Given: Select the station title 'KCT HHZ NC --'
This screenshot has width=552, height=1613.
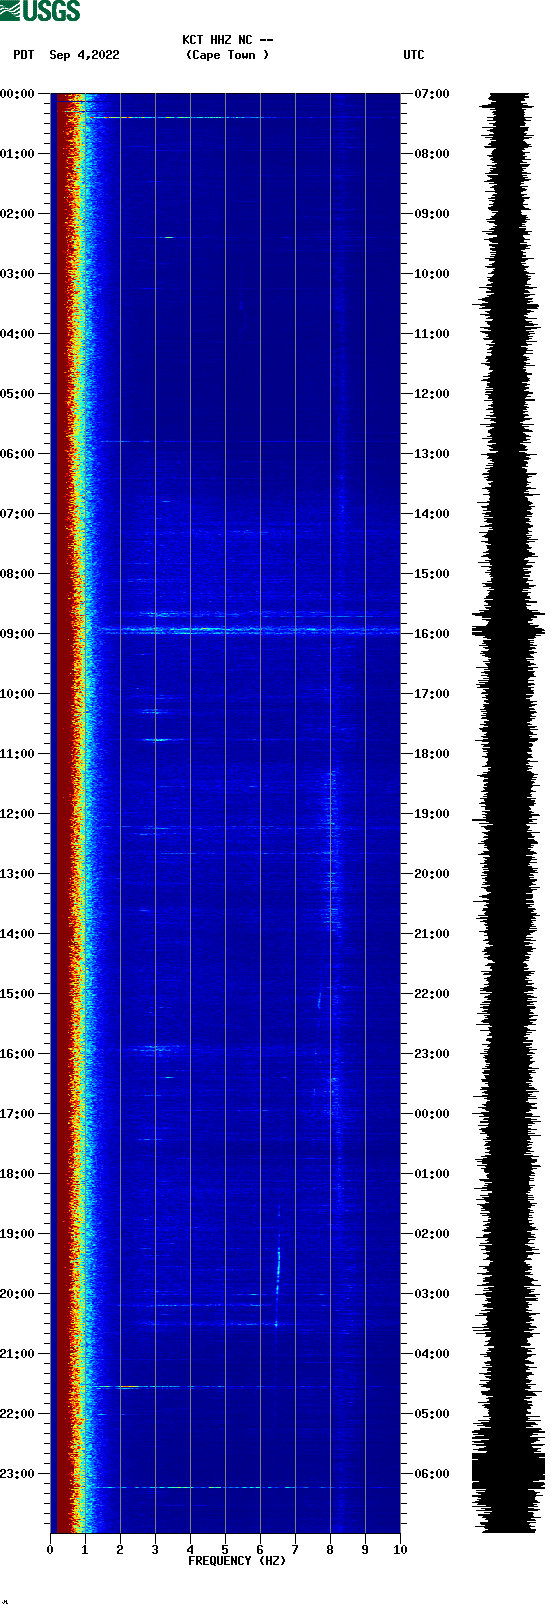Looking at the screenshot, I should (x=228, y=40).
